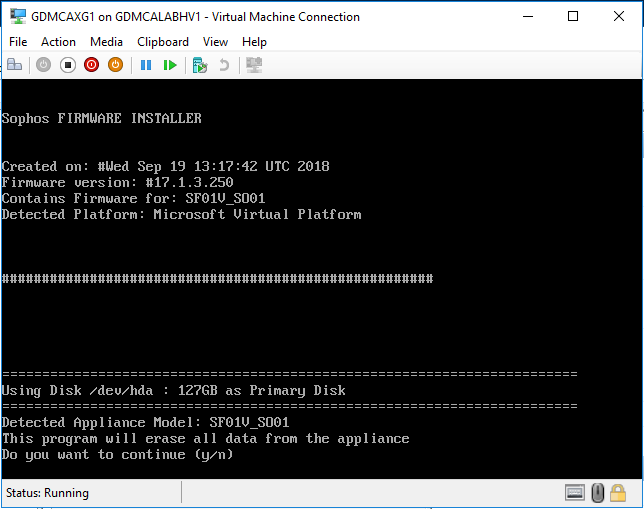The width and height of the screenshot is (644, 509).
Task: Maximize the Virtual Machine Connection window
Action: [x=573, y=16]
